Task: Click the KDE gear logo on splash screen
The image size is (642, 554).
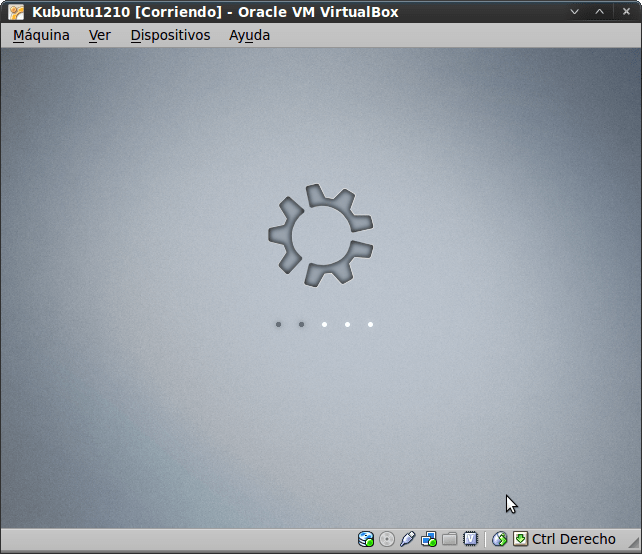Action: 320,234
